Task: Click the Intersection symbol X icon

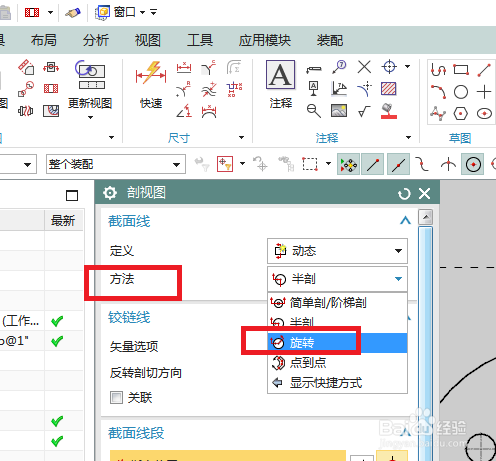Action: pos(364,67)
